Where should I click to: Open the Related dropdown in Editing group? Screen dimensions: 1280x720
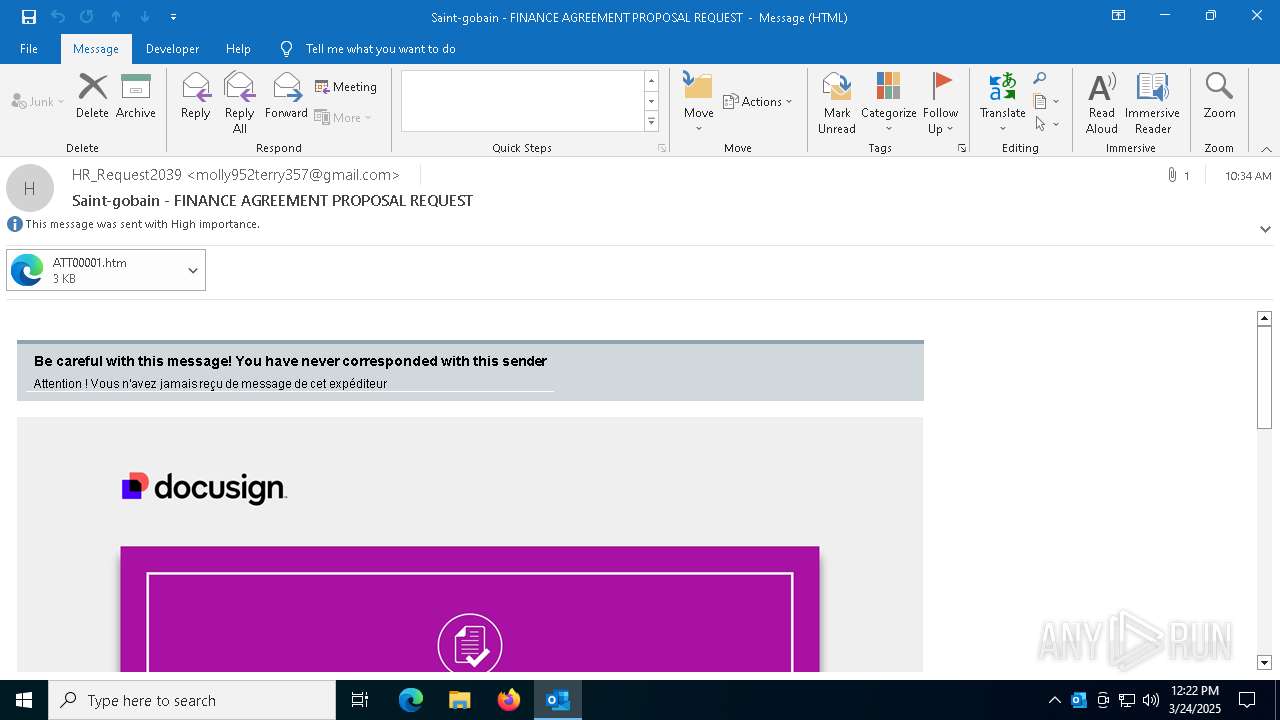tap(1046, 101)
